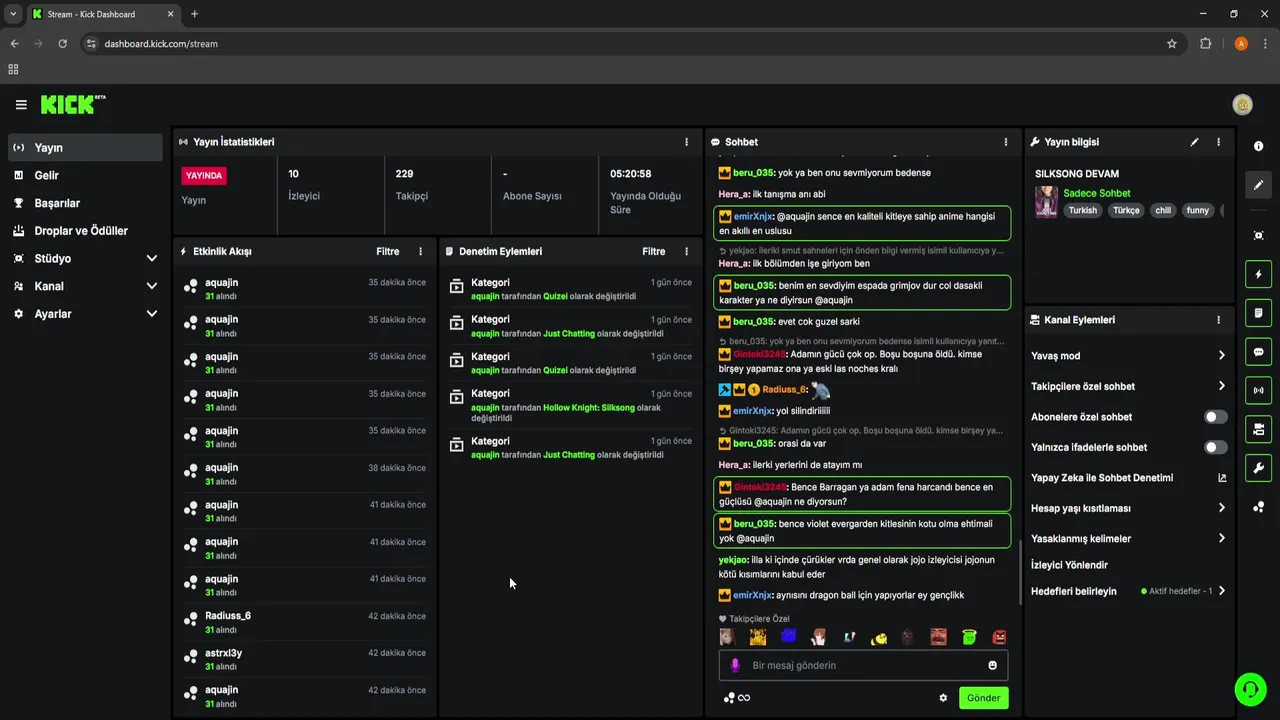
Task: Click the angry red face emote
Action: (999, 637)
